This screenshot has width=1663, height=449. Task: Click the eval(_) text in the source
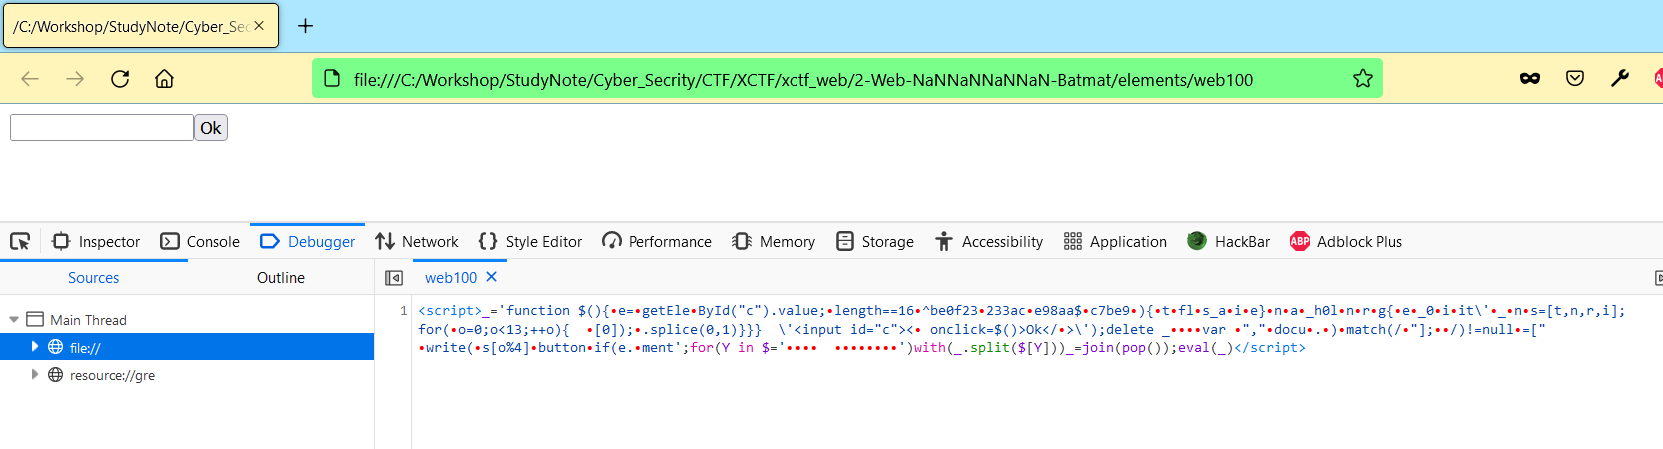coord(1205,348)
